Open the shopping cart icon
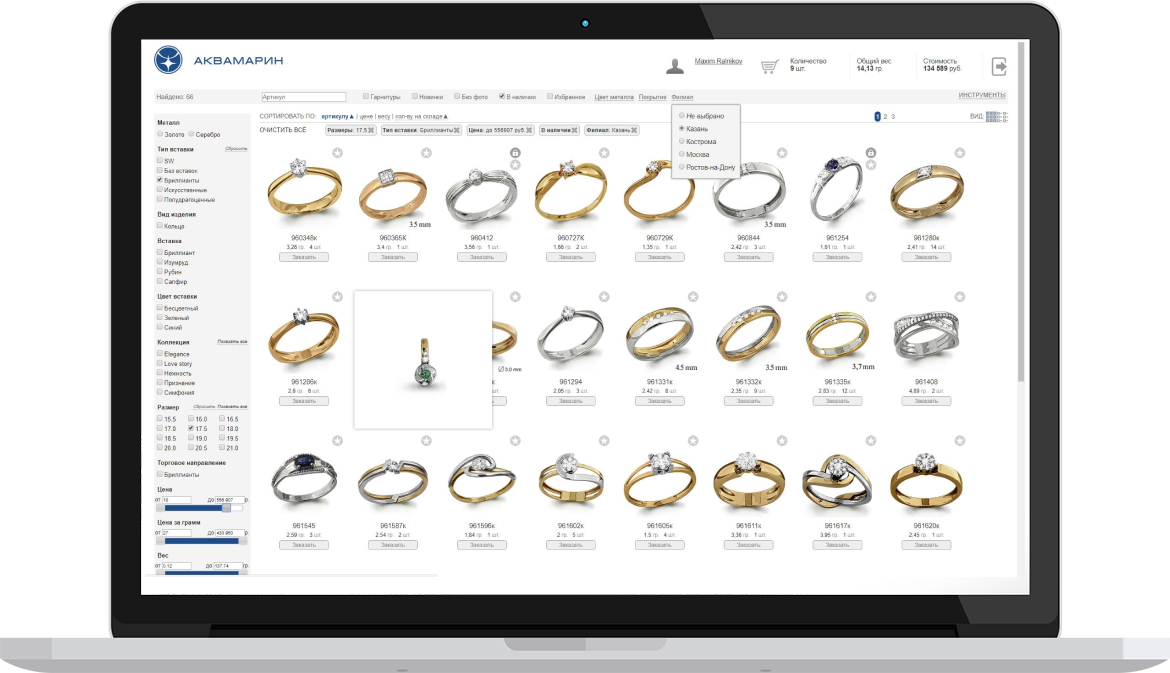 pyautogui.click(x=769, y=66)
